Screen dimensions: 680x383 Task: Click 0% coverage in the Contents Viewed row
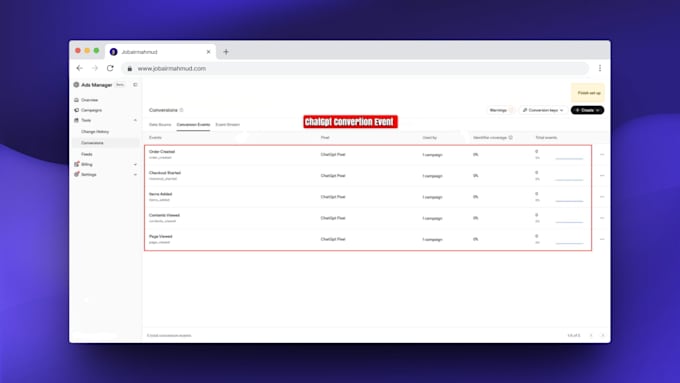click(476, 218)
